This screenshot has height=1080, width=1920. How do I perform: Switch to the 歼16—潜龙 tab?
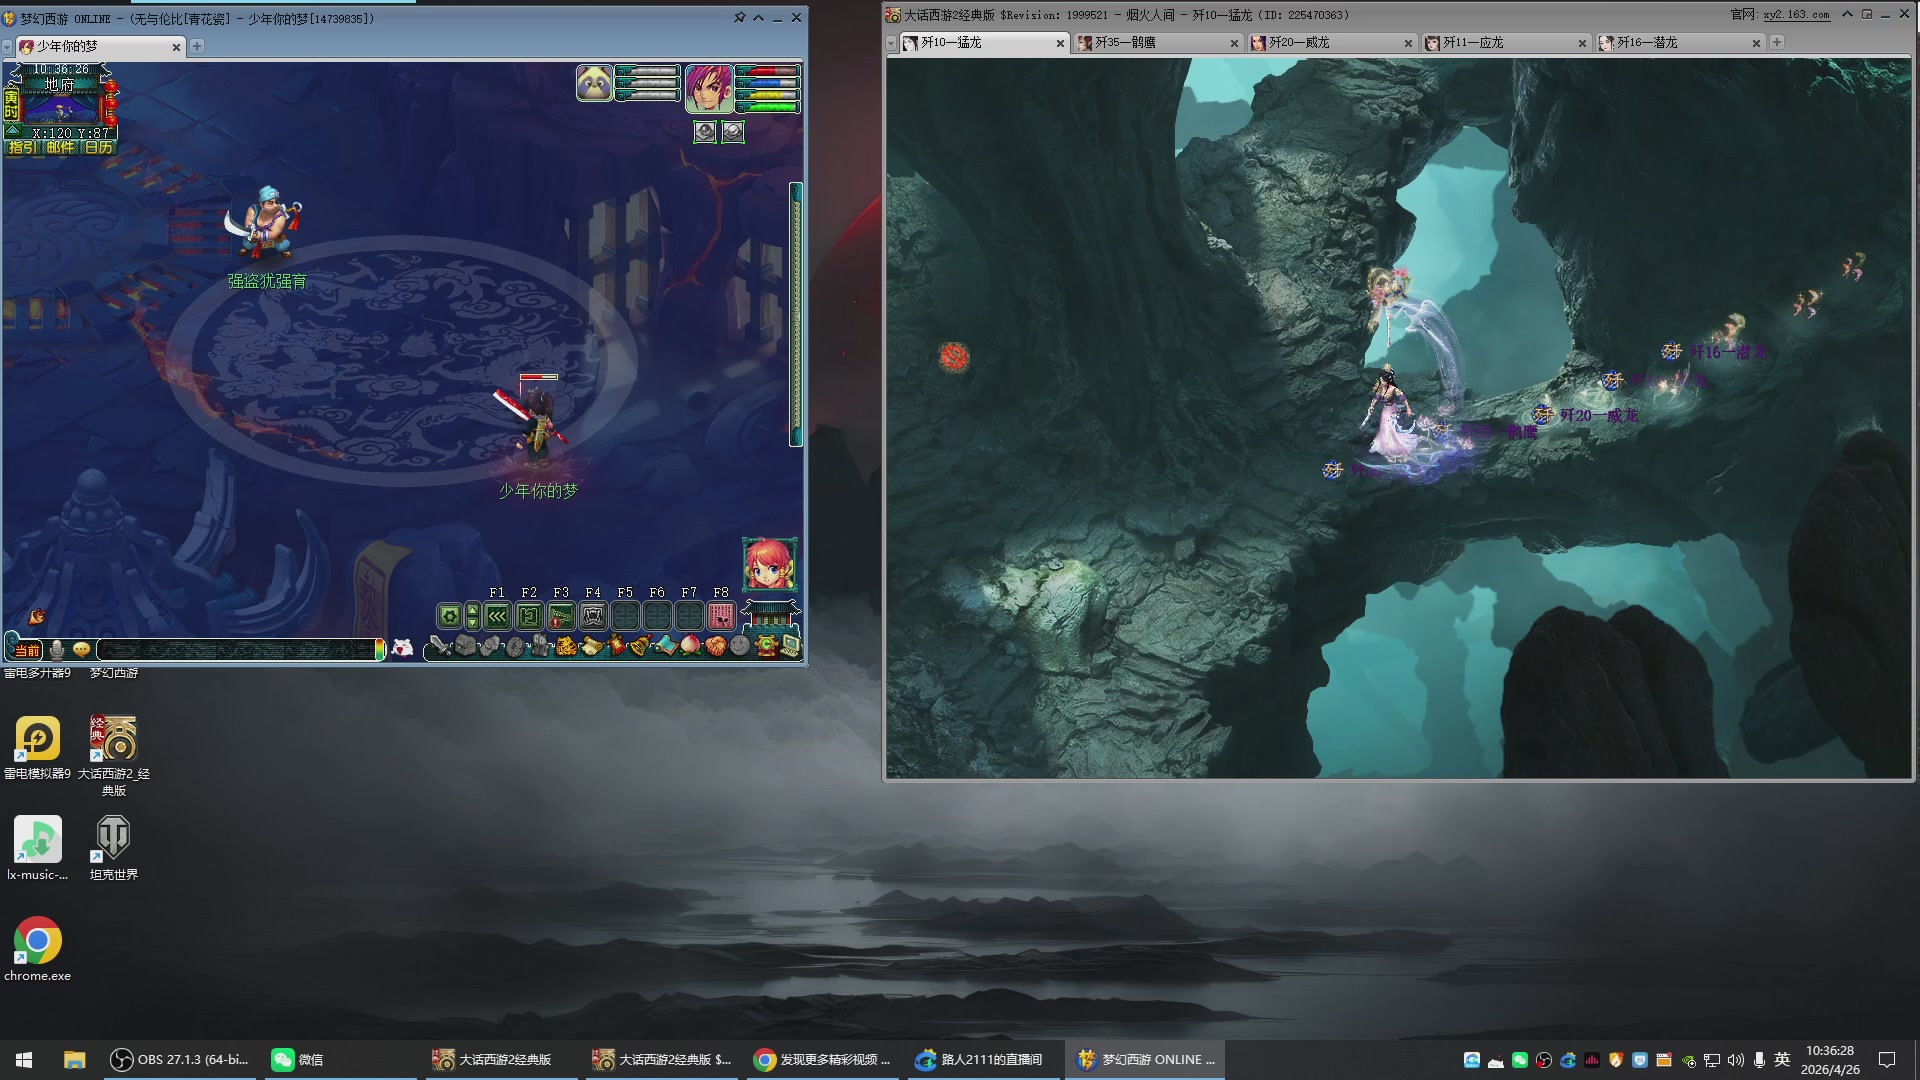(x=1680, y=43)
